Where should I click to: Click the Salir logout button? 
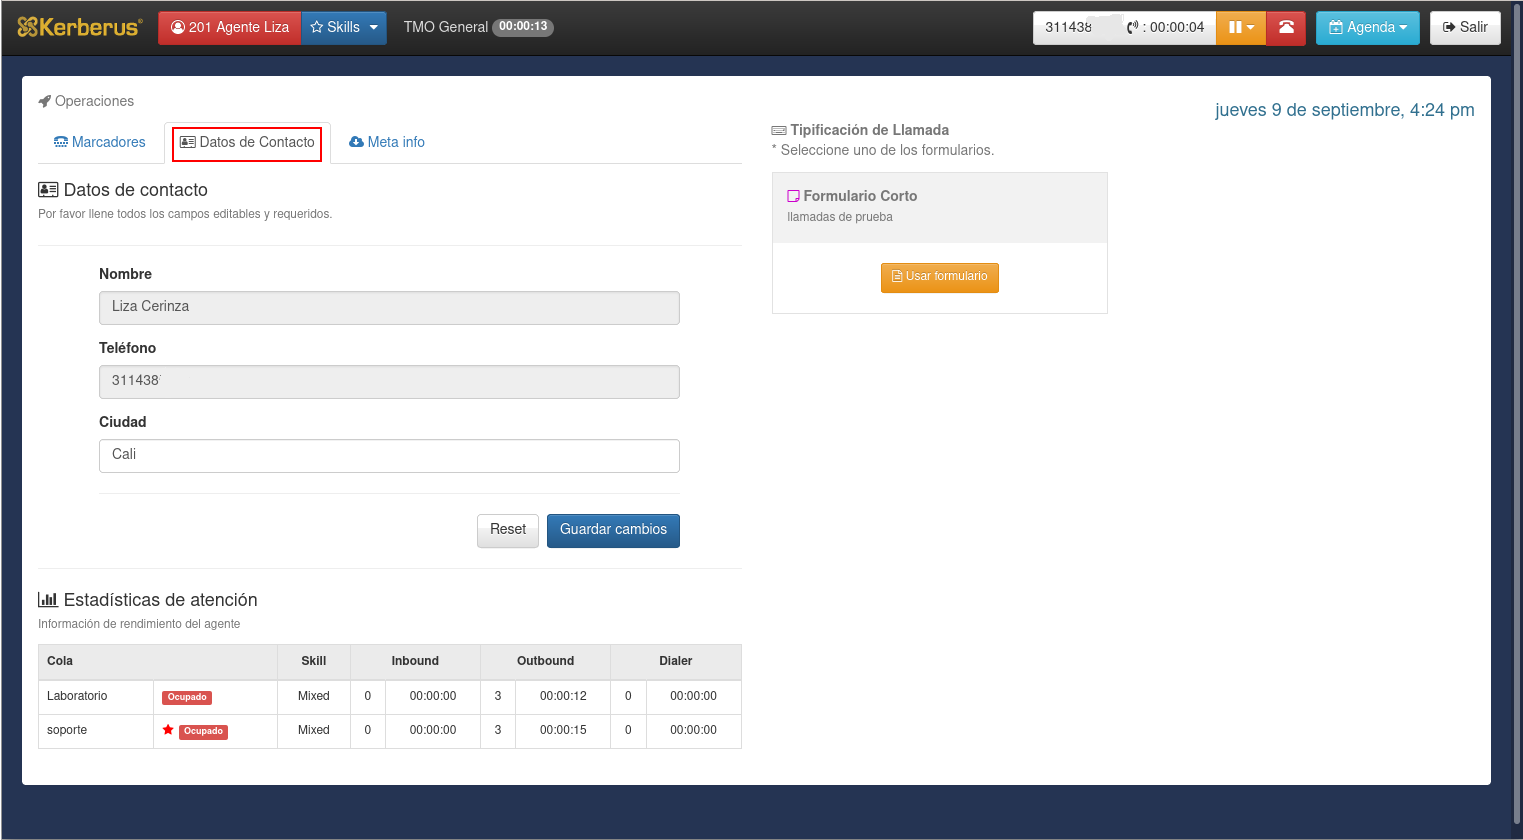1465,27
